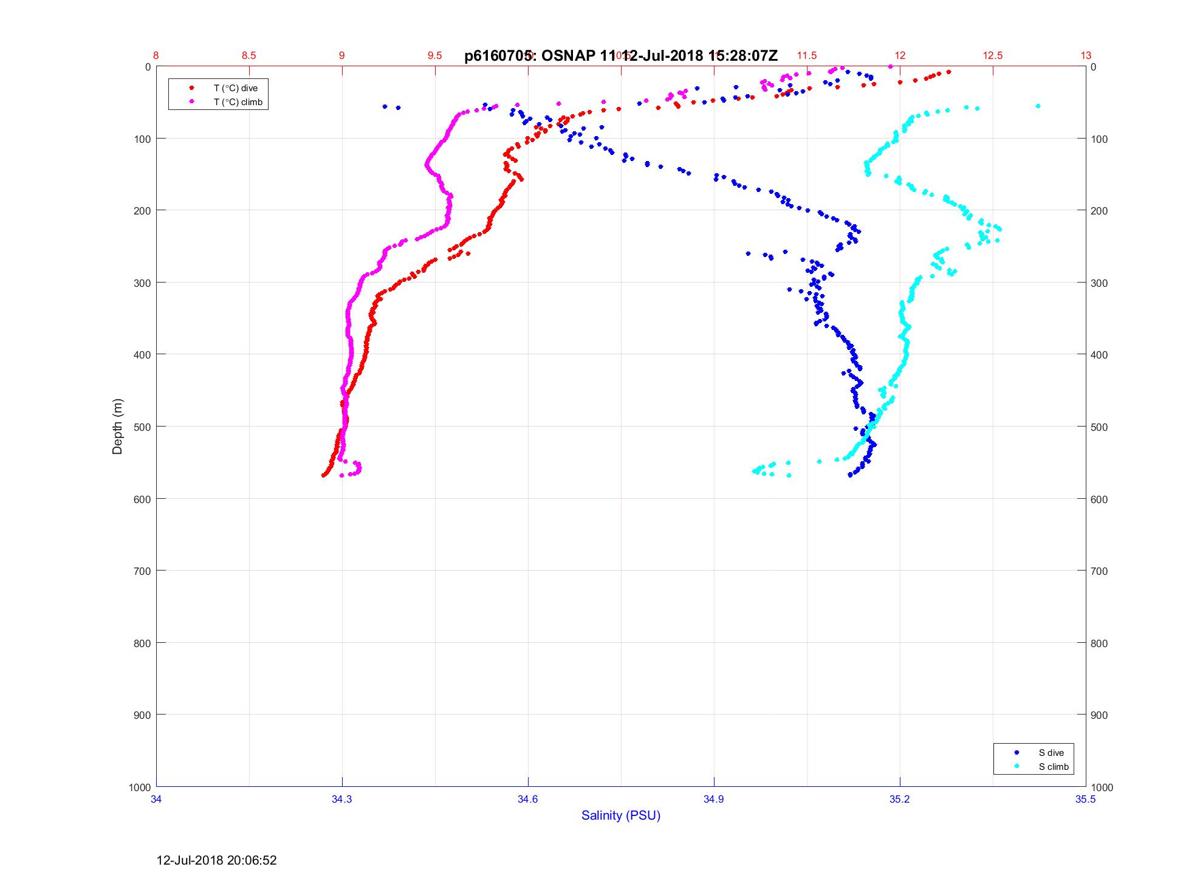Click left-axis depth tick label 700
Image resolution: width=1200 pixels, height=885 pixels.
[x=142, y=570]
